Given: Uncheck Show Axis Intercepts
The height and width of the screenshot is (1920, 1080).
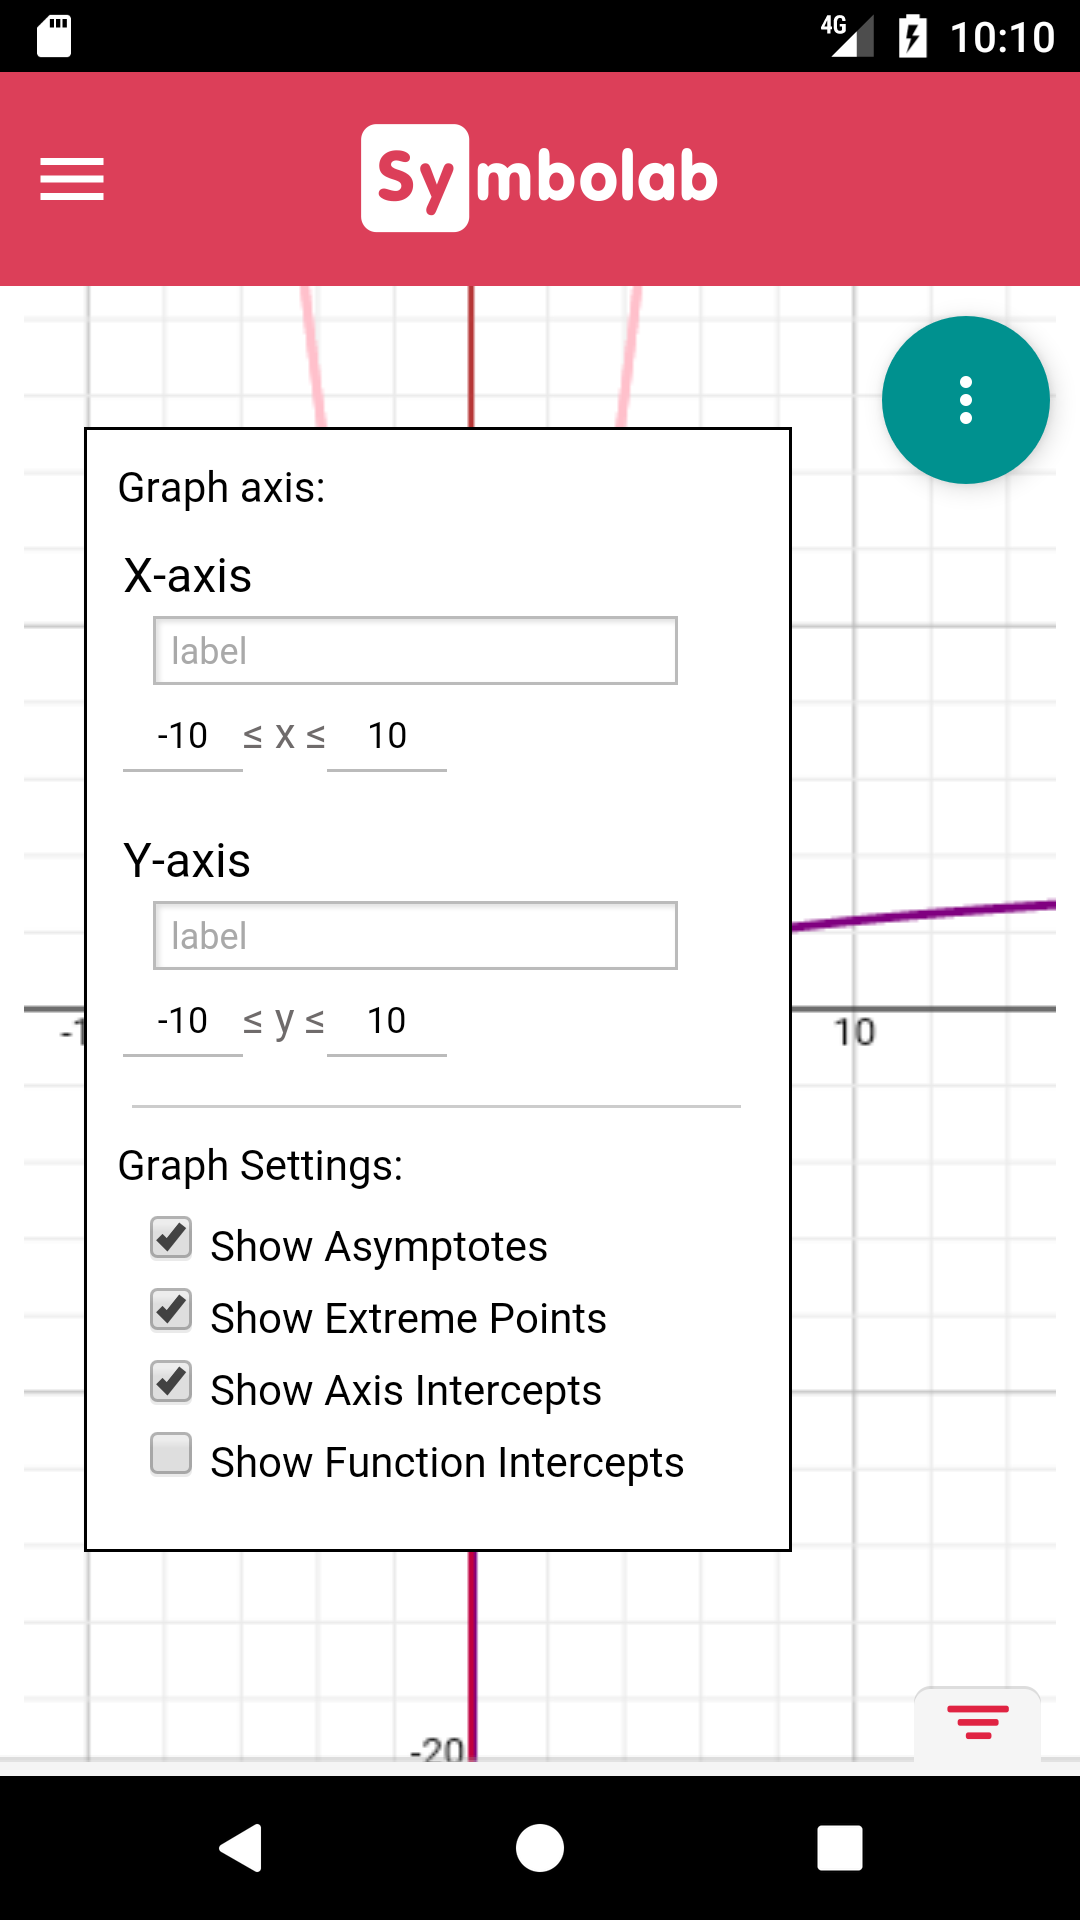Looking at the screenshot, I should point(170,1382).
